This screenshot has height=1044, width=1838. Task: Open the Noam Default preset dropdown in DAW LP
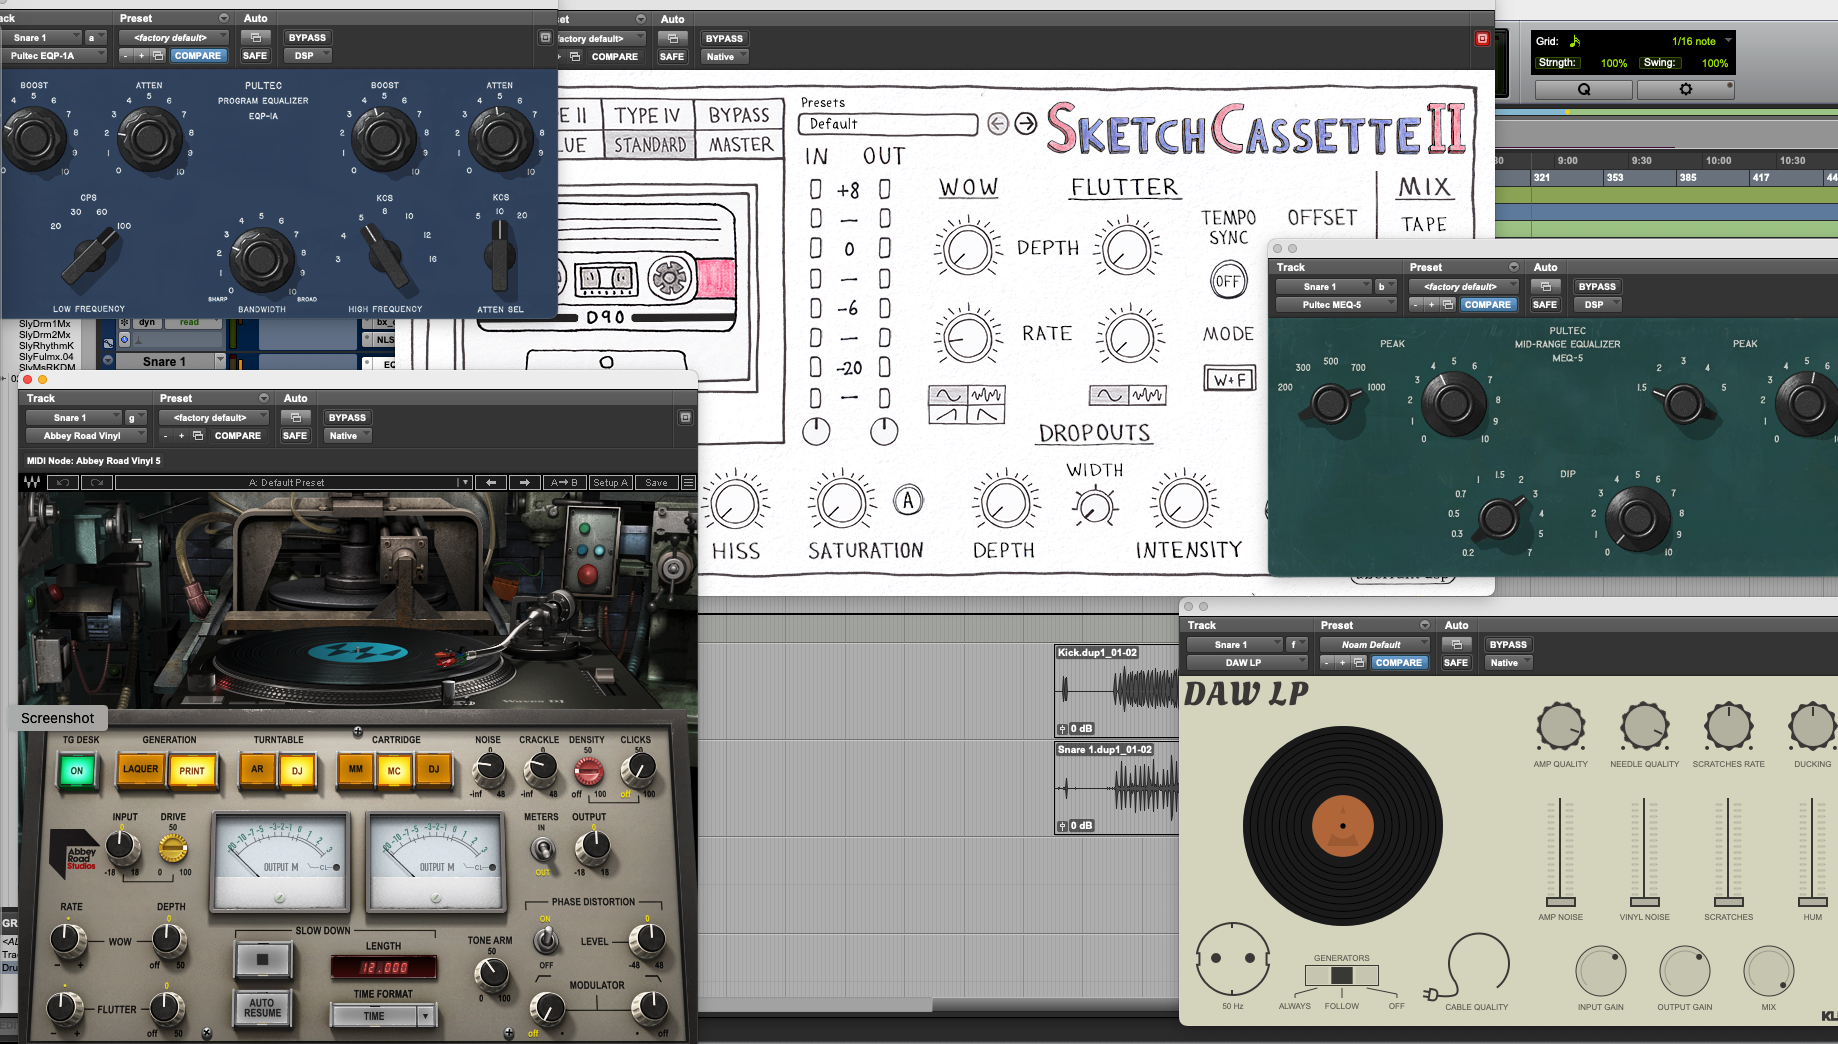[x=1375, y=645]
